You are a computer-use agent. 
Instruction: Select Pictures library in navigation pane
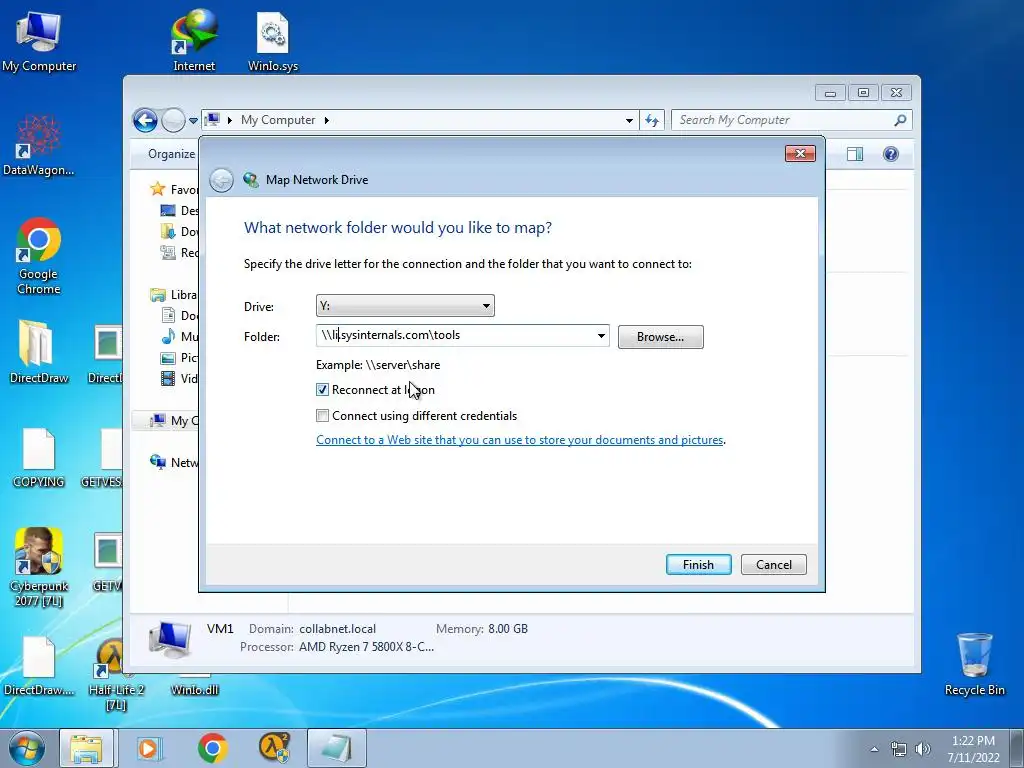[x=180, y=357]
